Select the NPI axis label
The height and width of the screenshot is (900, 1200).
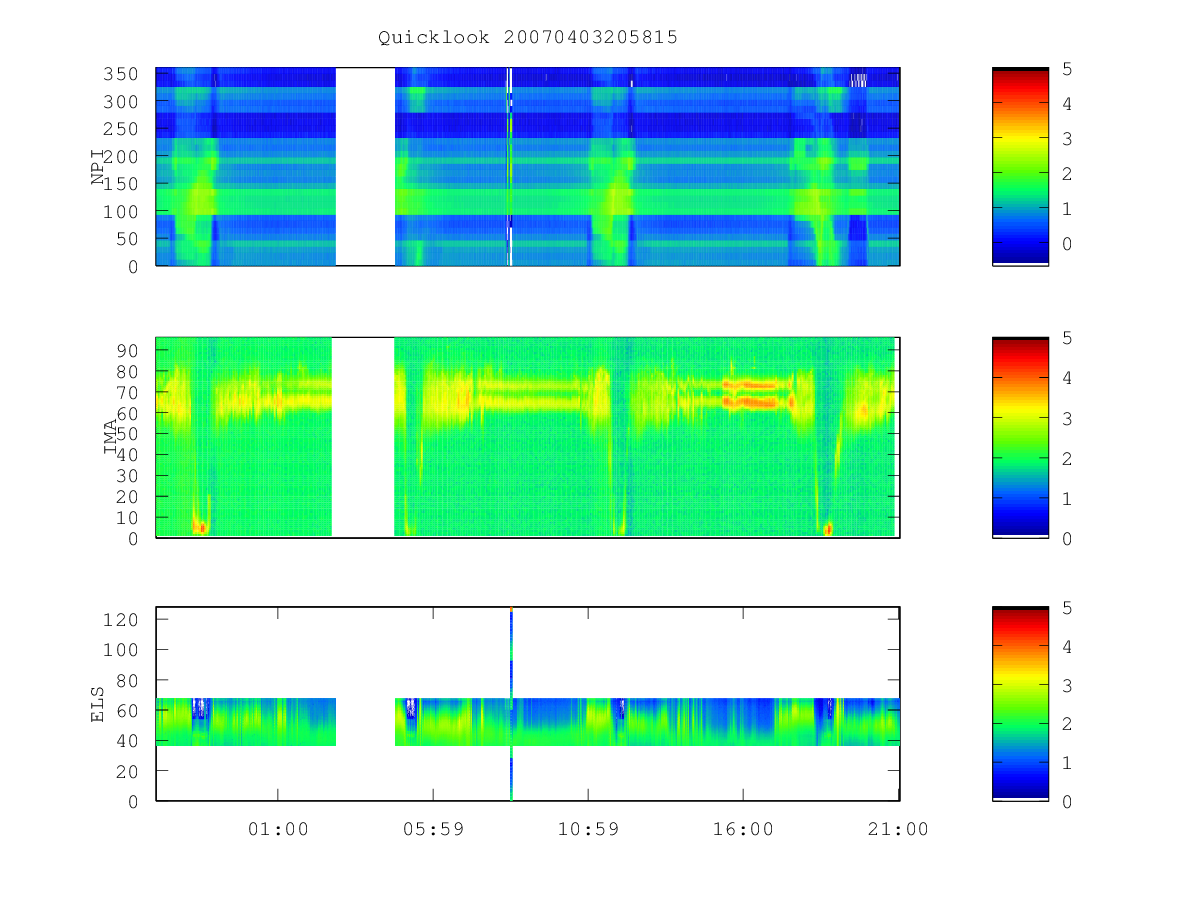point(98,167)
